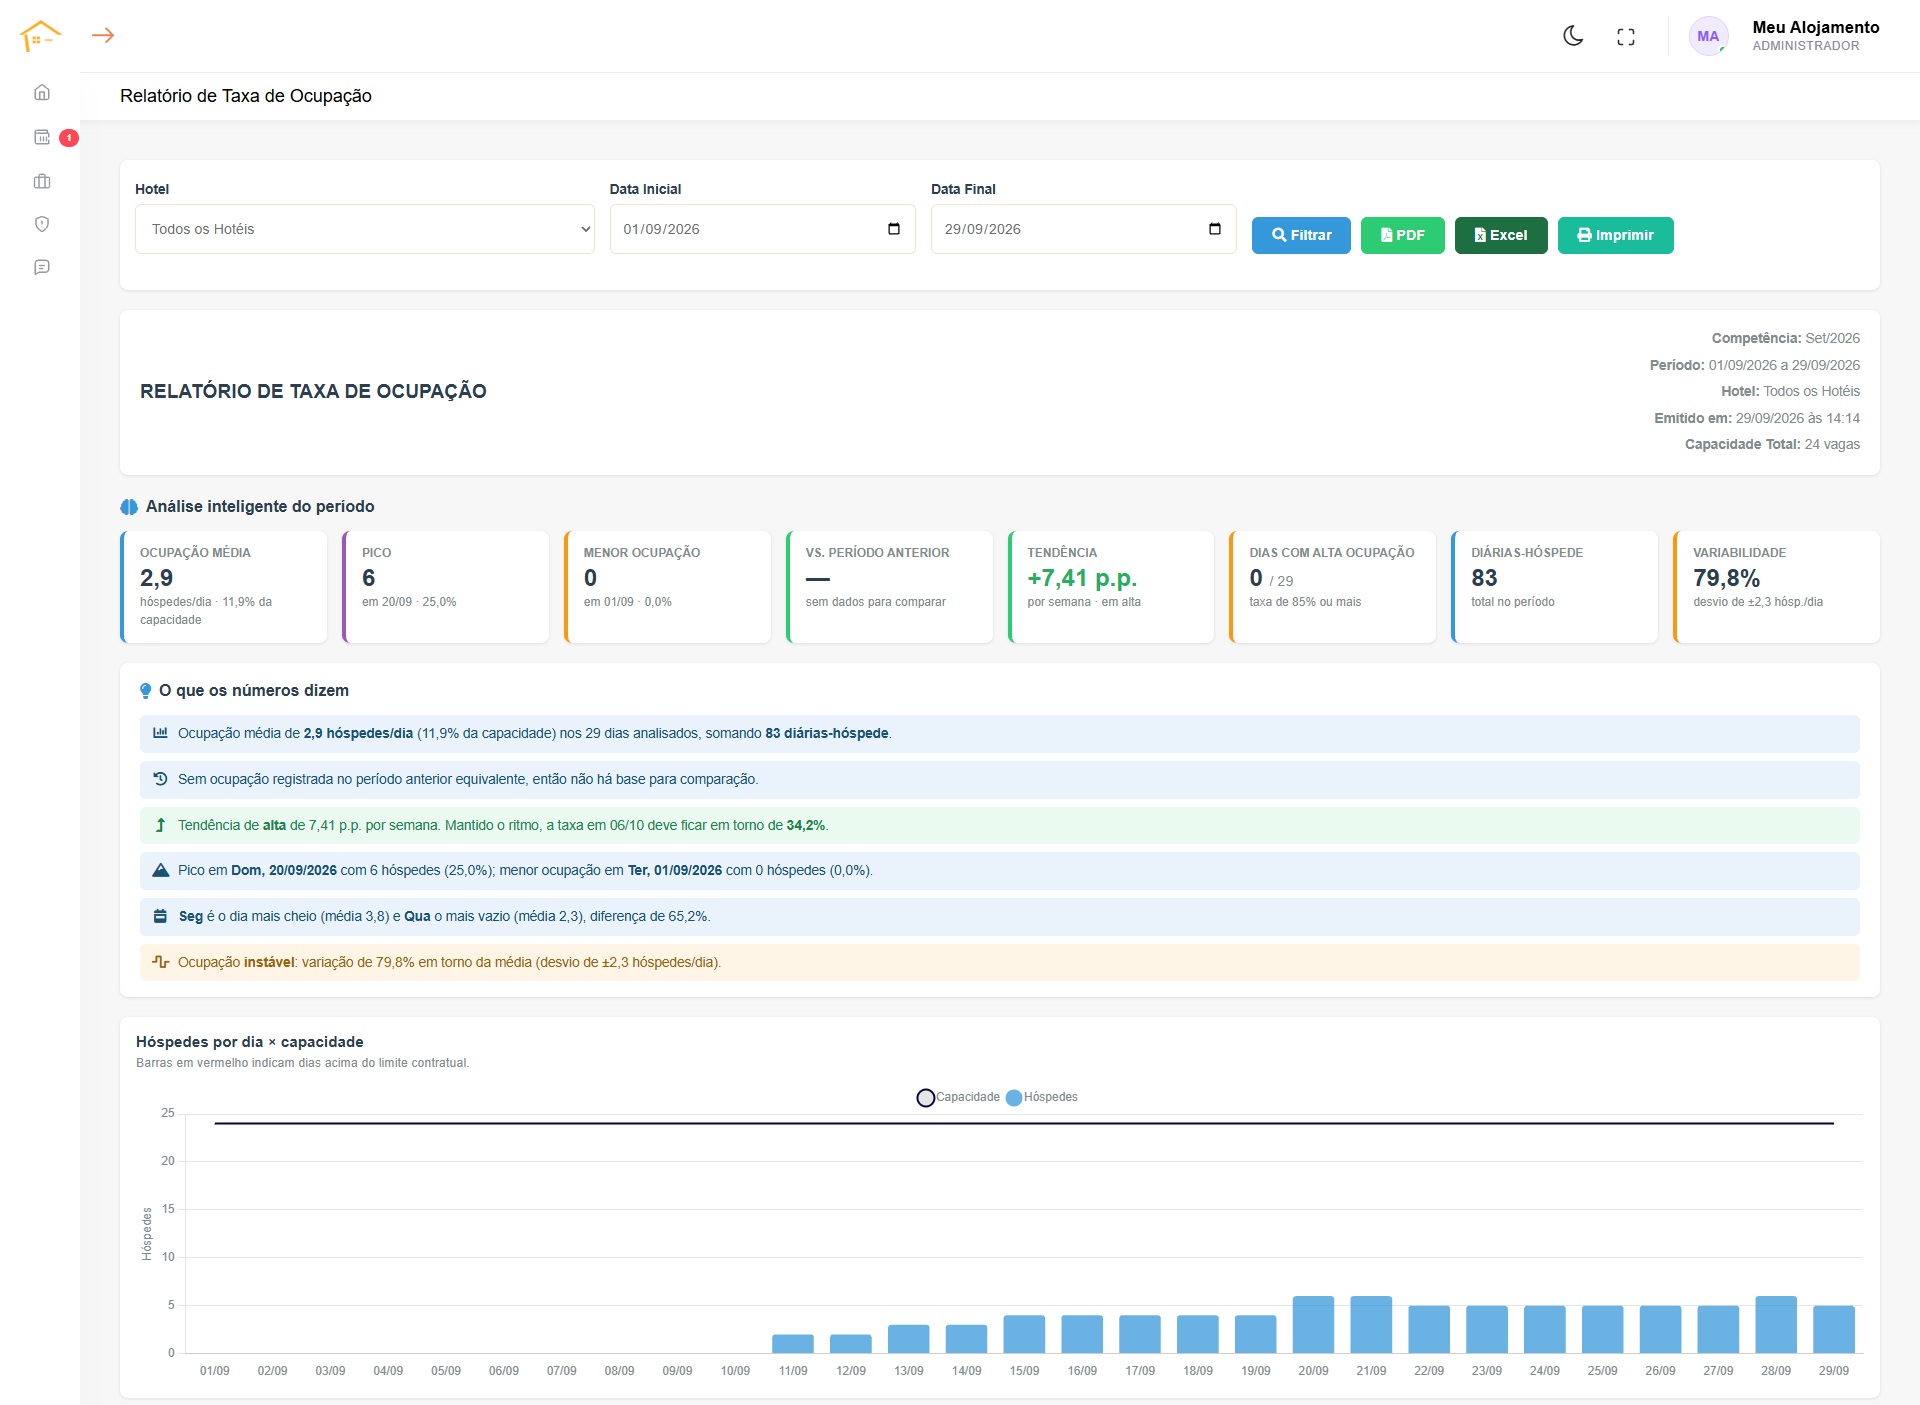Click the Tendência de alta insight row

tap(1000, 825)
